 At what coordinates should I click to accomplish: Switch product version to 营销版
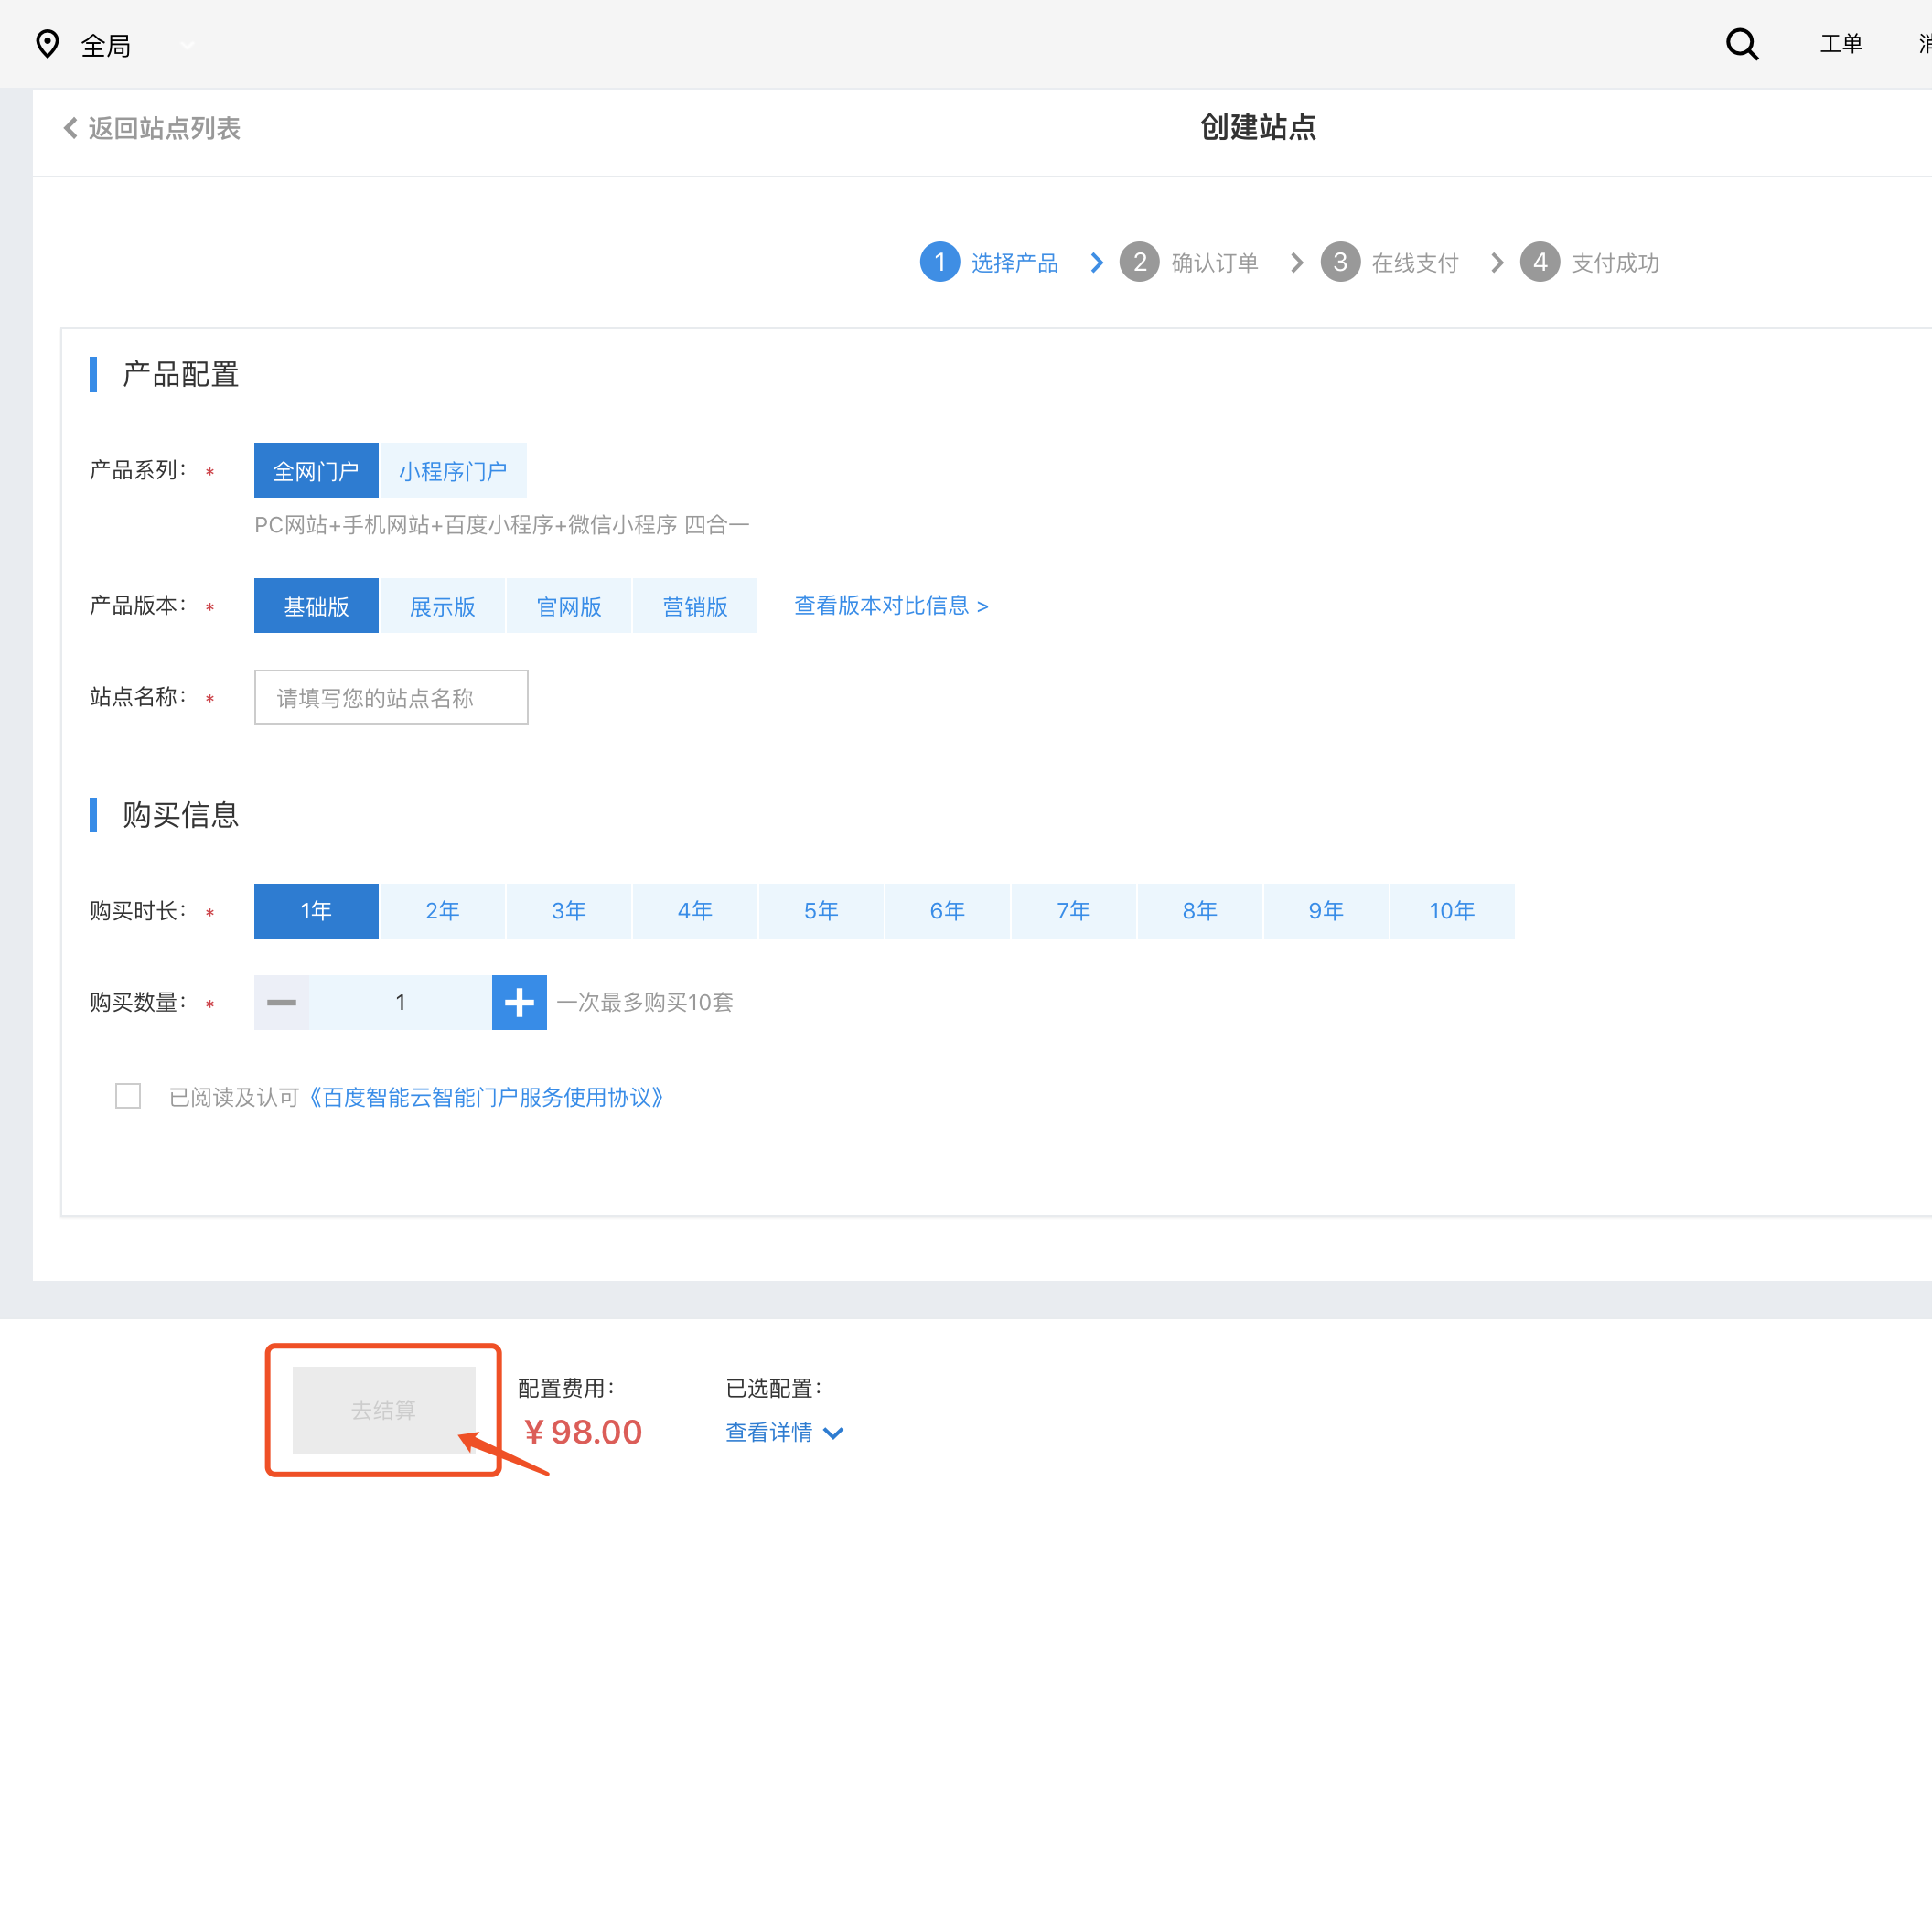tap(695, 605)
